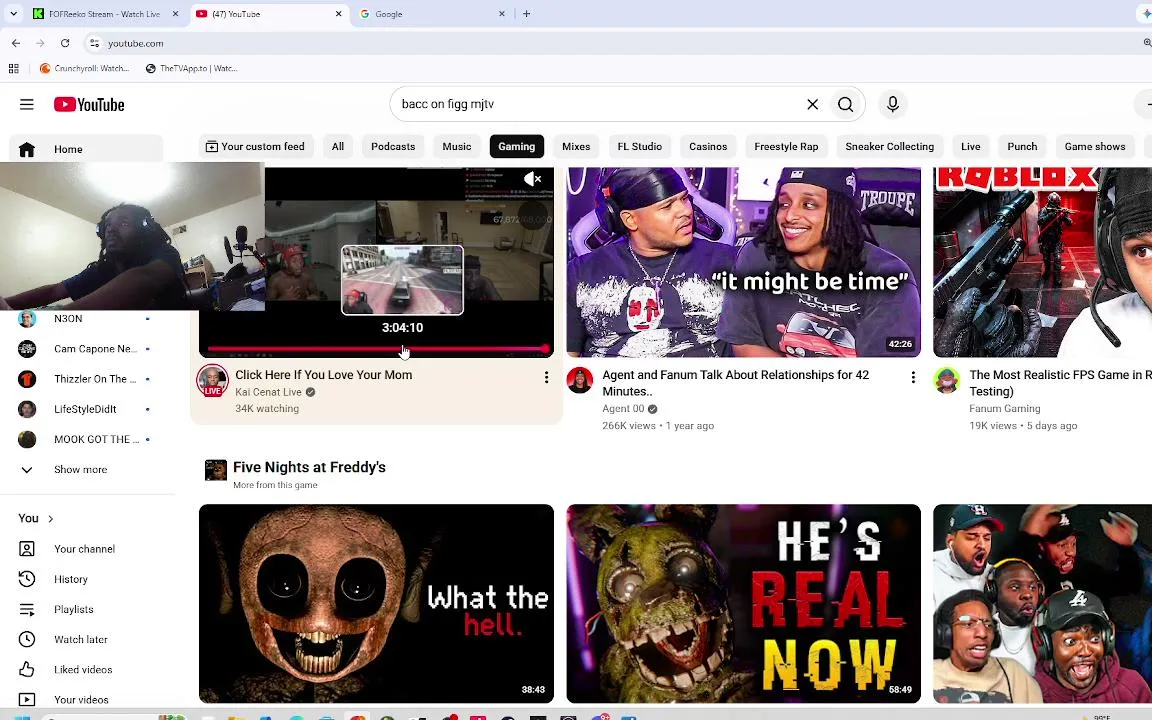
Task: Open the Five Nights at Freddy's heading
Action: pyautogui.click(x=309, y=467)
